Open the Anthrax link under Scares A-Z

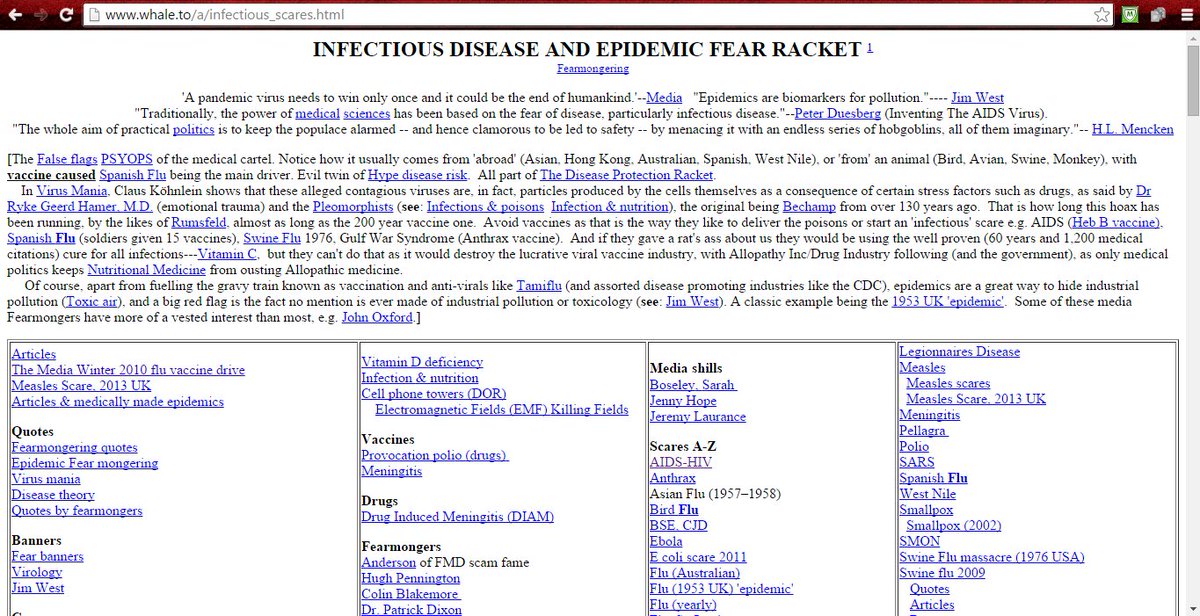673,479
